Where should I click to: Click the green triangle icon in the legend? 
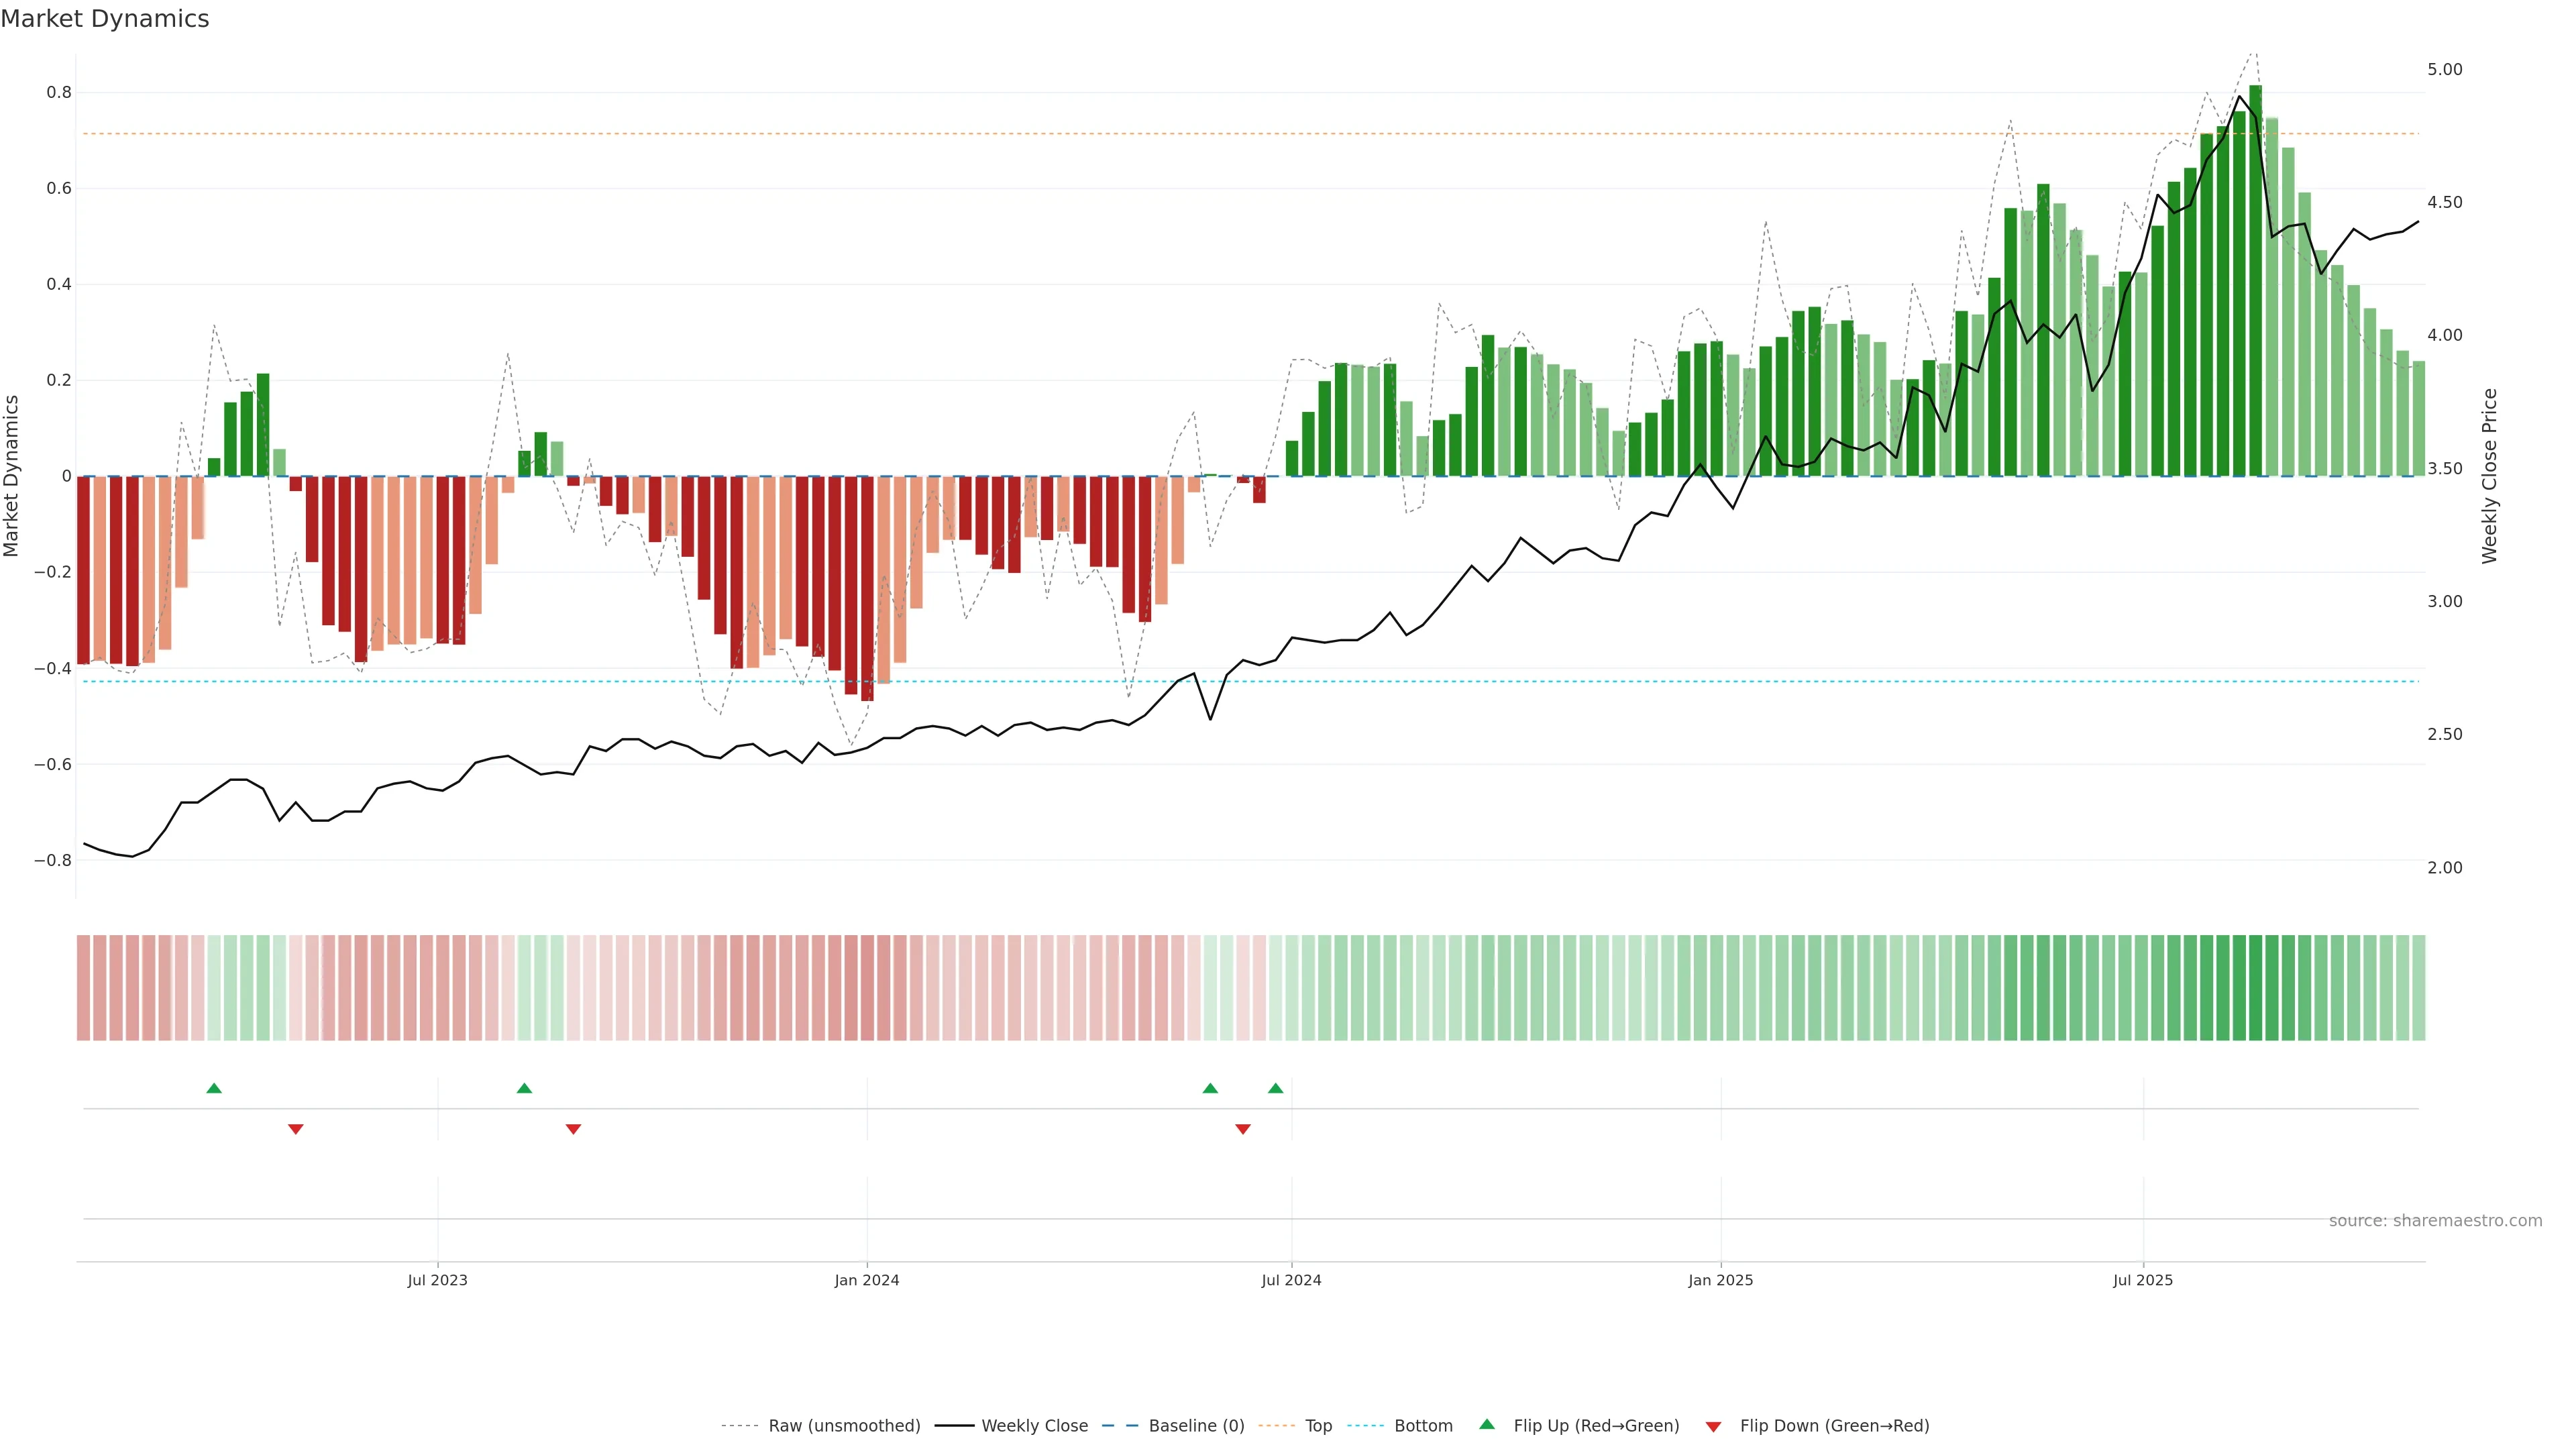1487,1424
